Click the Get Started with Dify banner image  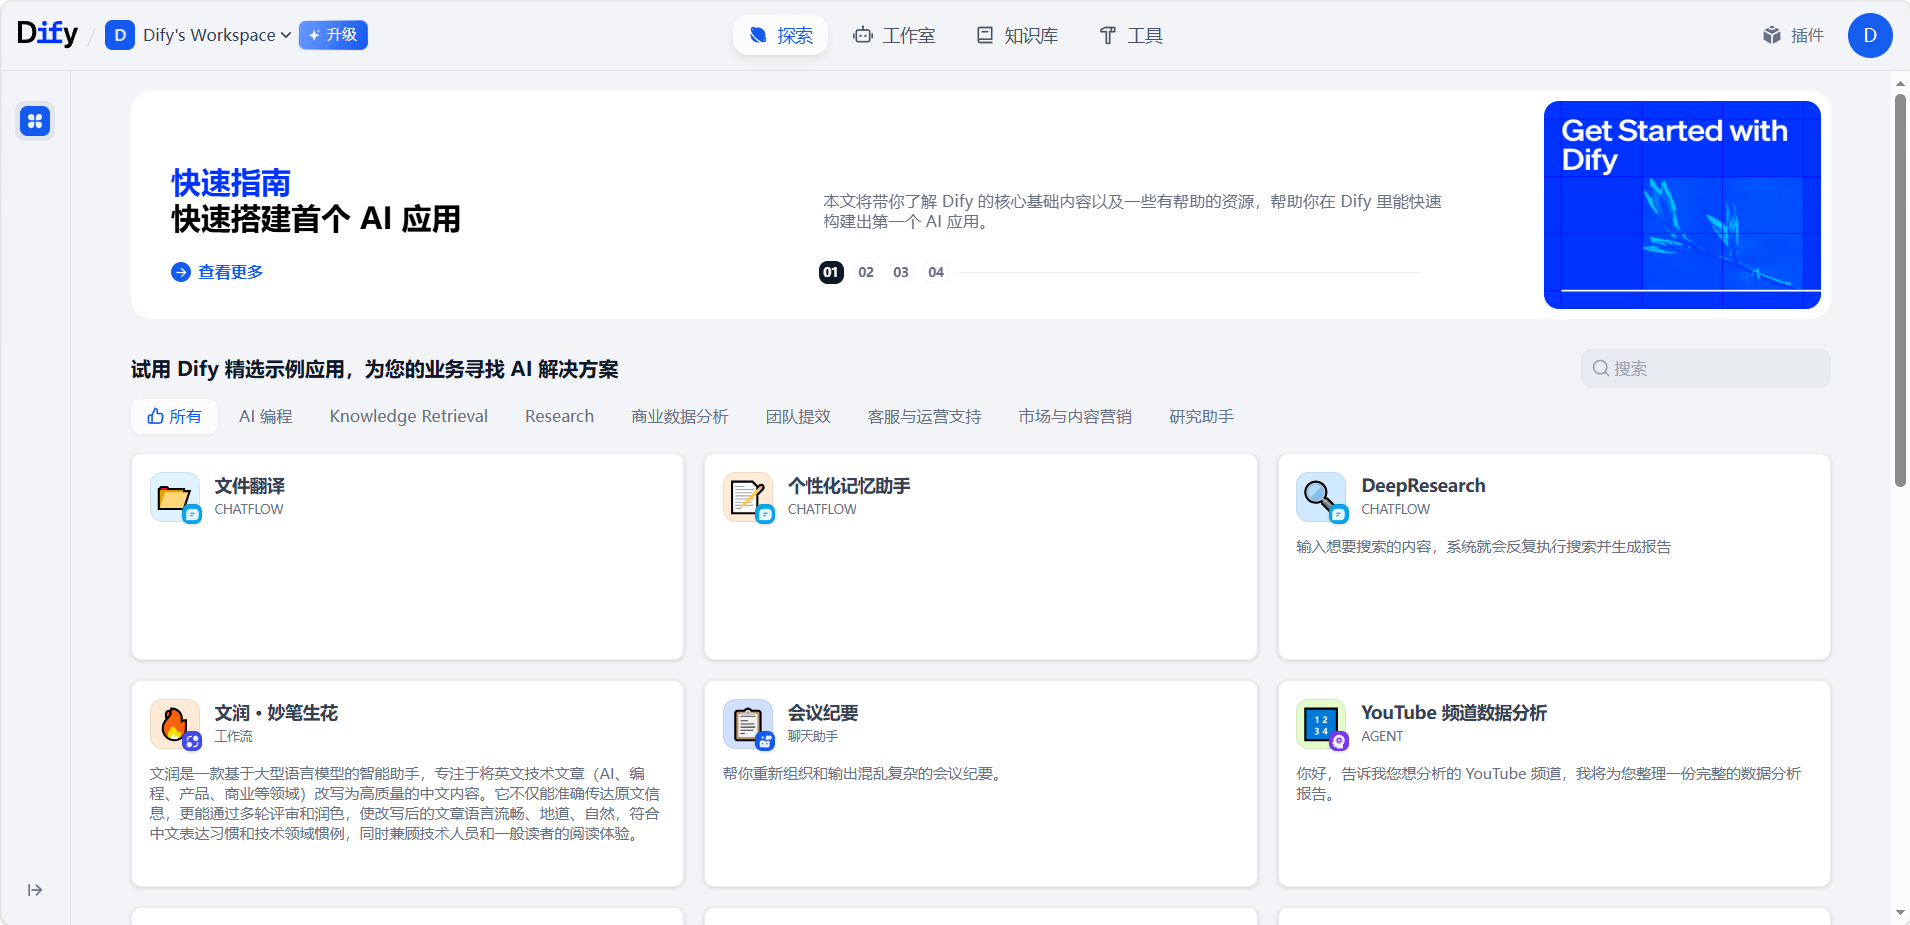[1681, 205]
